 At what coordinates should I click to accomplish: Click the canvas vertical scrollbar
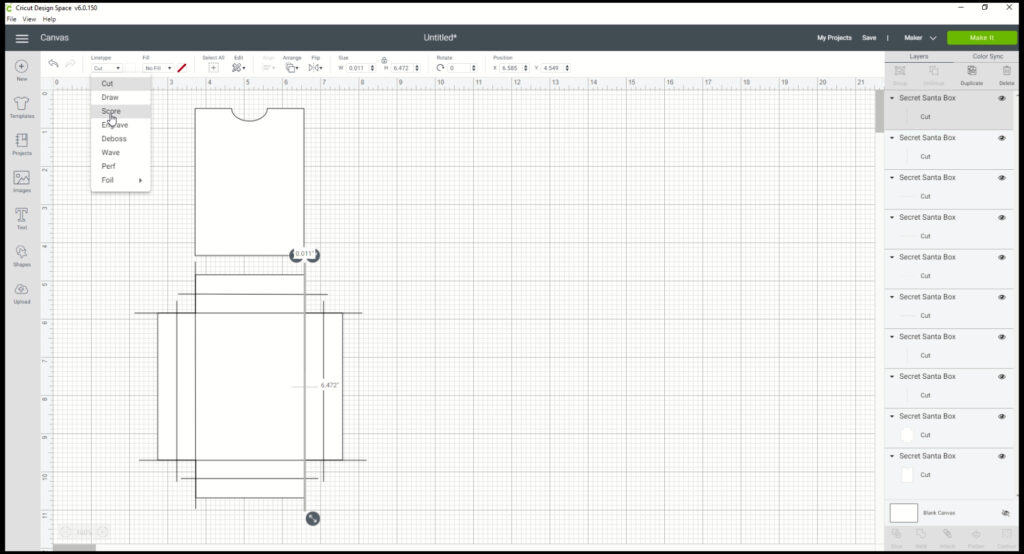tap(879, 111)
